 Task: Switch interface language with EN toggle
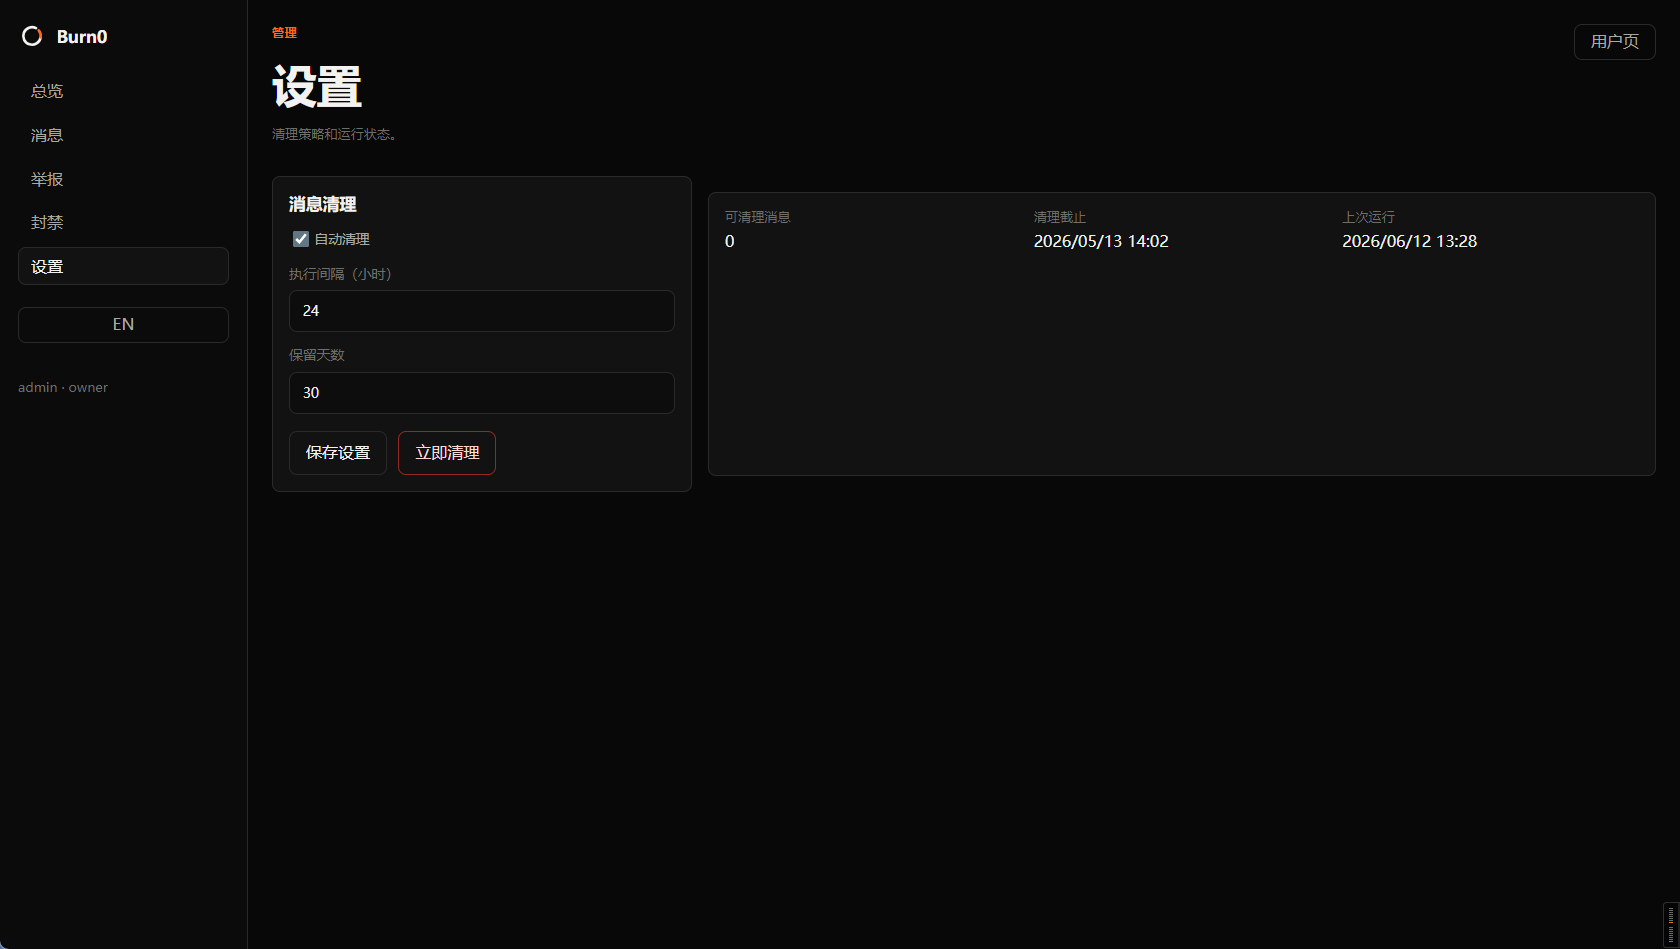pos(123,325)
